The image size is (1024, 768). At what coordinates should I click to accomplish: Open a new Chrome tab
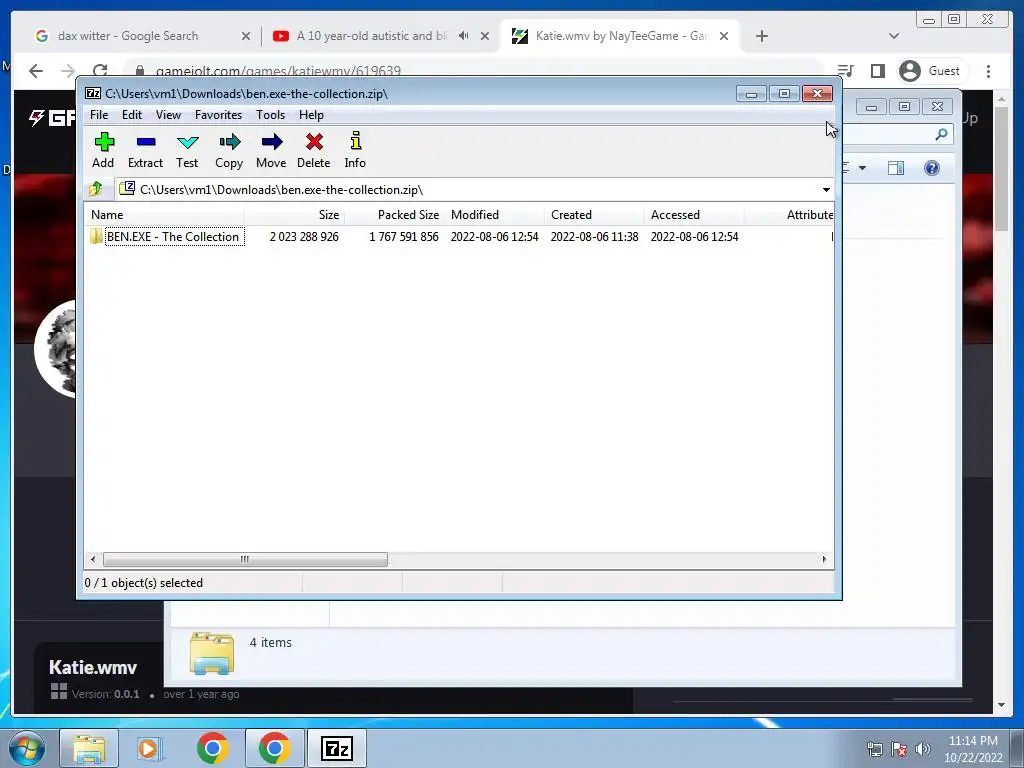(761, 36)
